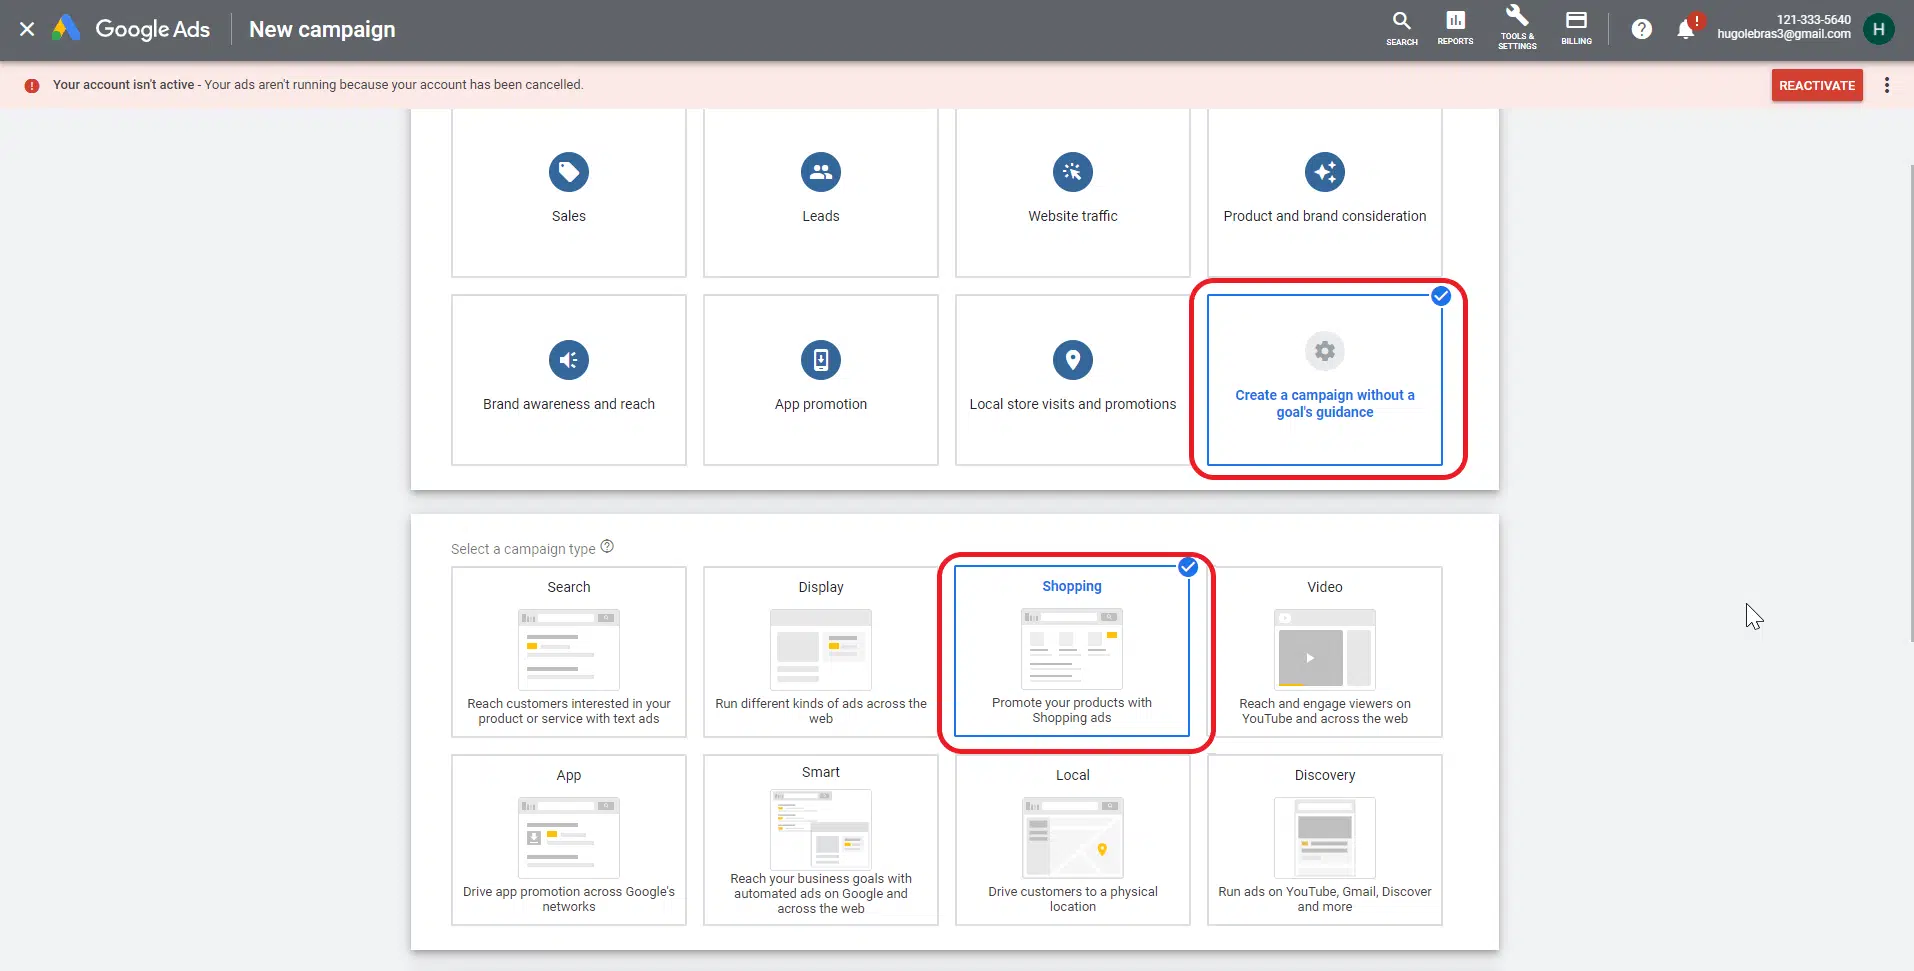Image resolution: width=1914 pixels, height=971 pixels.
Task: Open the Billing card icon
Action: pos(1576,27)
